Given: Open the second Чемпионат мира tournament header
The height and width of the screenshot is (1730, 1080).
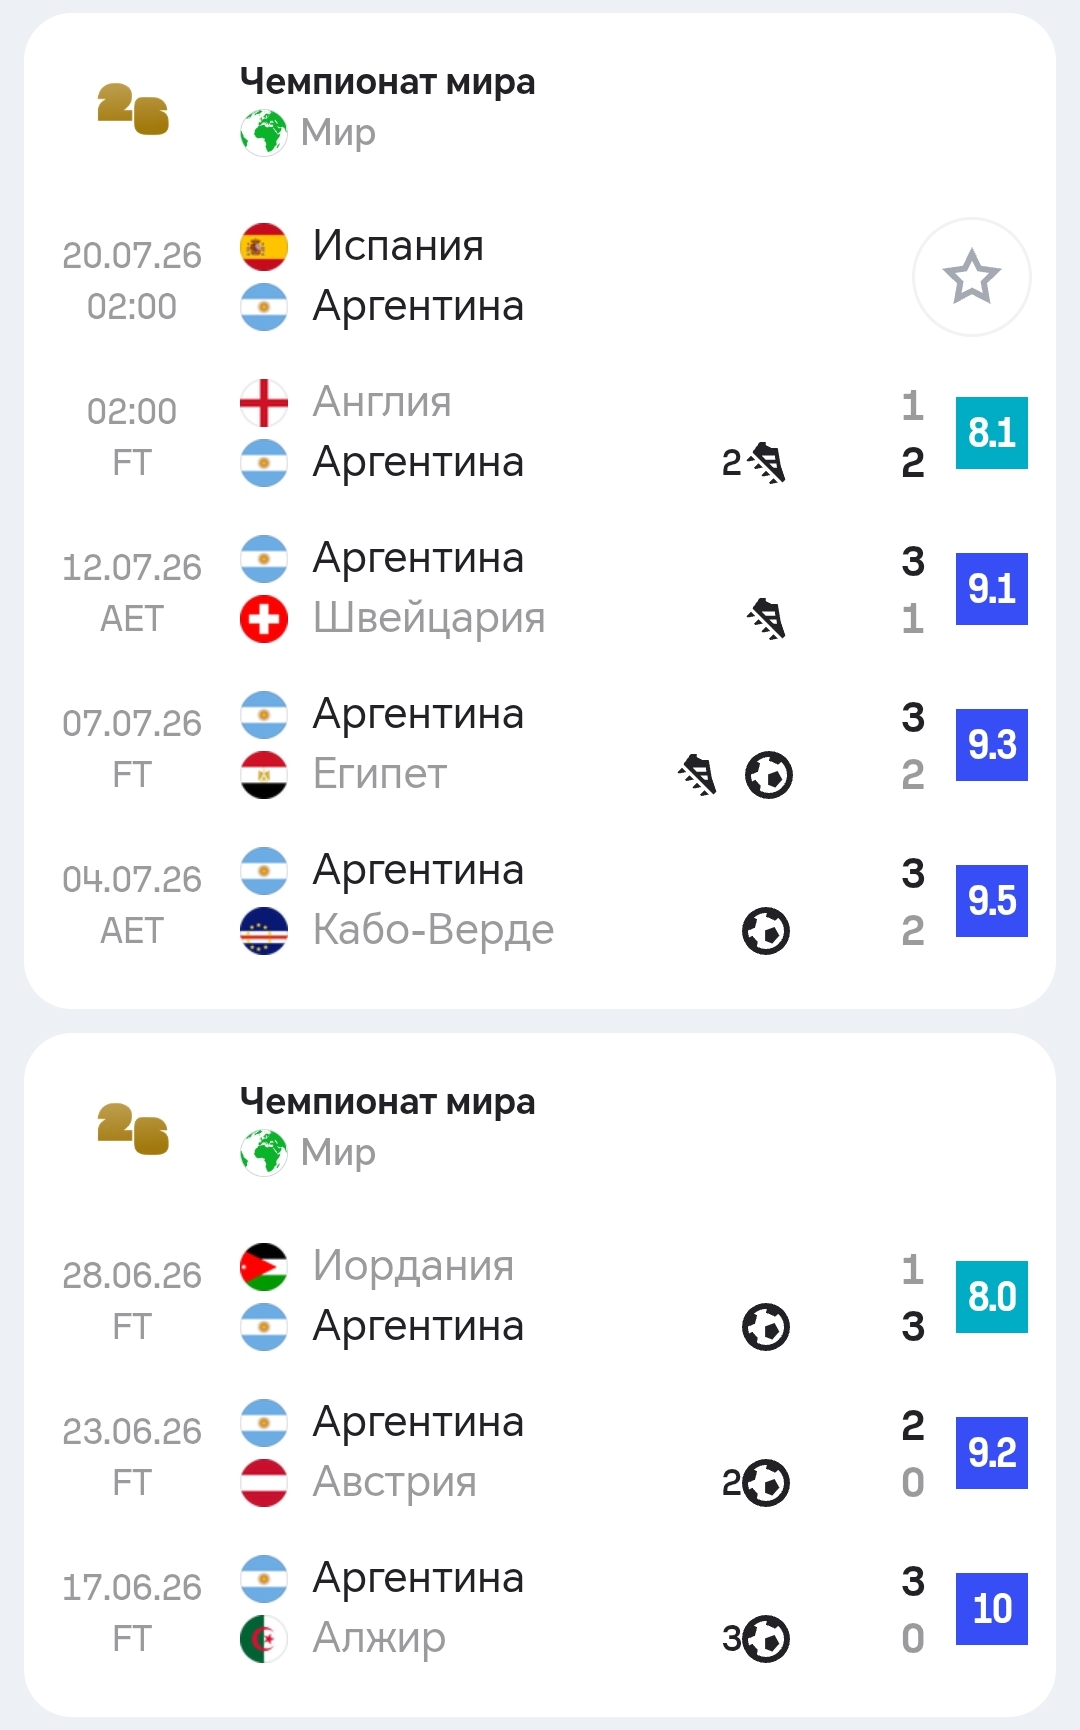Looking at the screenshot, I should (387, 1102).
